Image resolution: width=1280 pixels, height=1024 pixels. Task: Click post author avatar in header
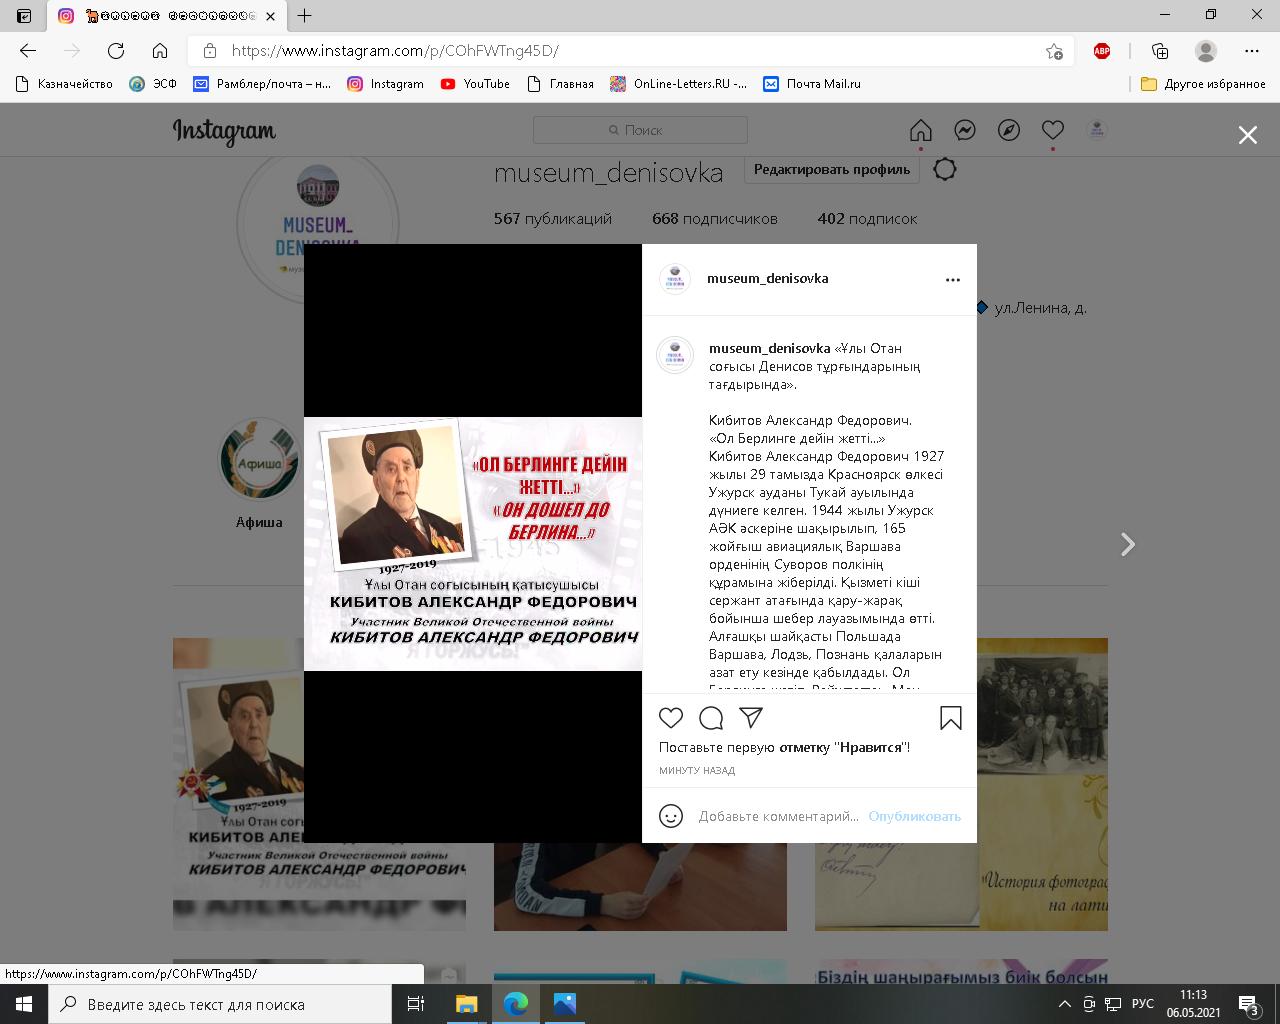pyautogui.click(x=675, y=279)
